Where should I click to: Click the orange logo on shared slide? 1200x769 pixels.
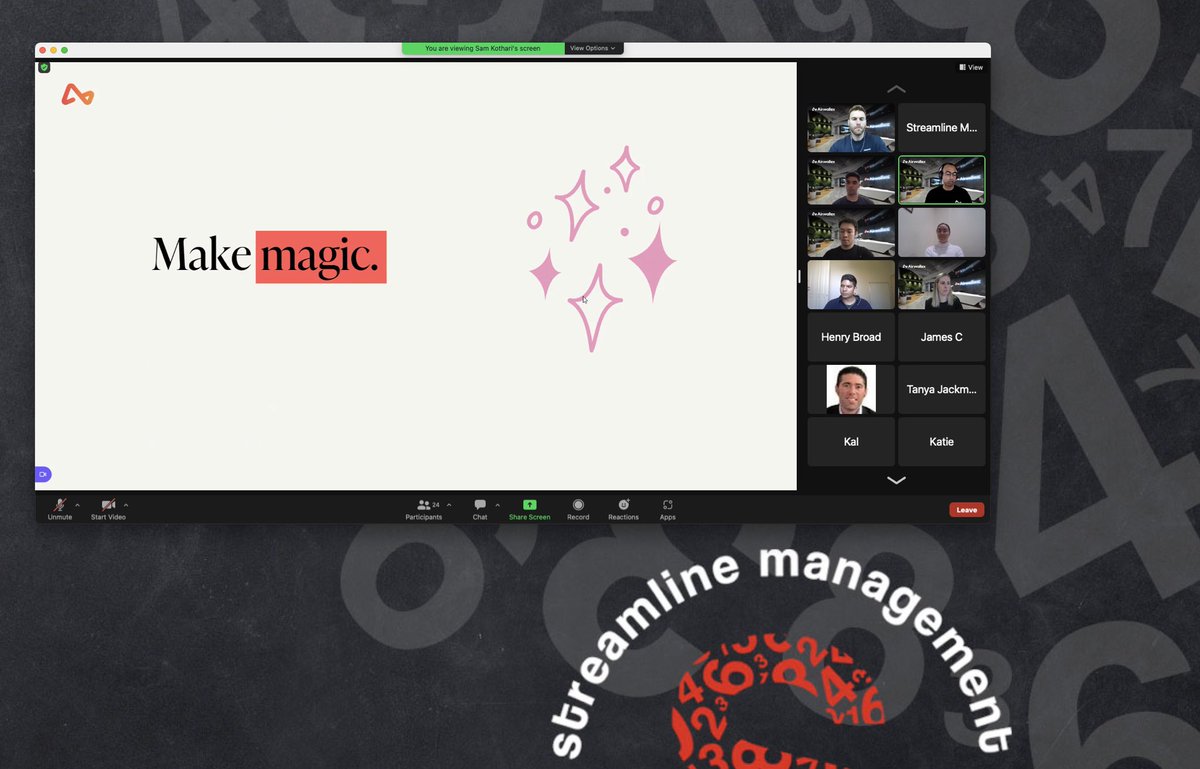pos(77,95)
